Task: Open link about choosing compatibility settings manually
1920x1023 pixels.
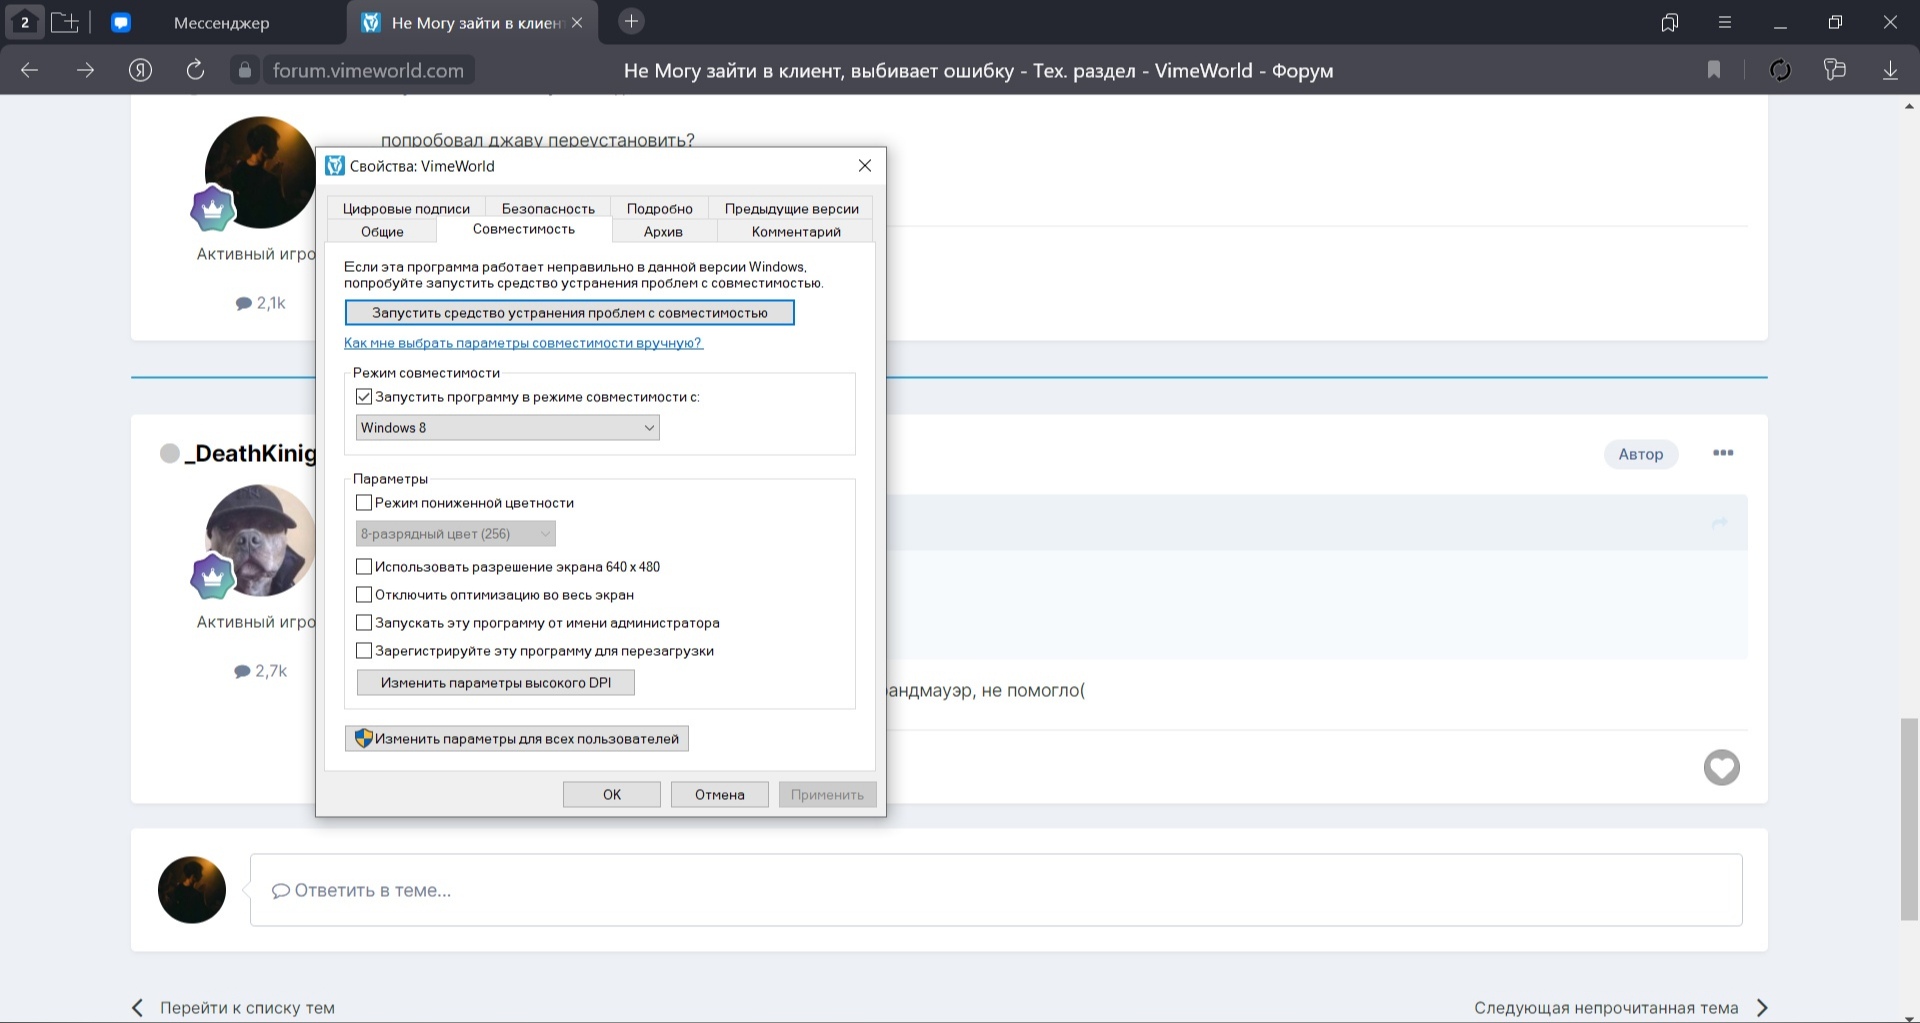Action: pyautogui.click(x=523, y=343)
